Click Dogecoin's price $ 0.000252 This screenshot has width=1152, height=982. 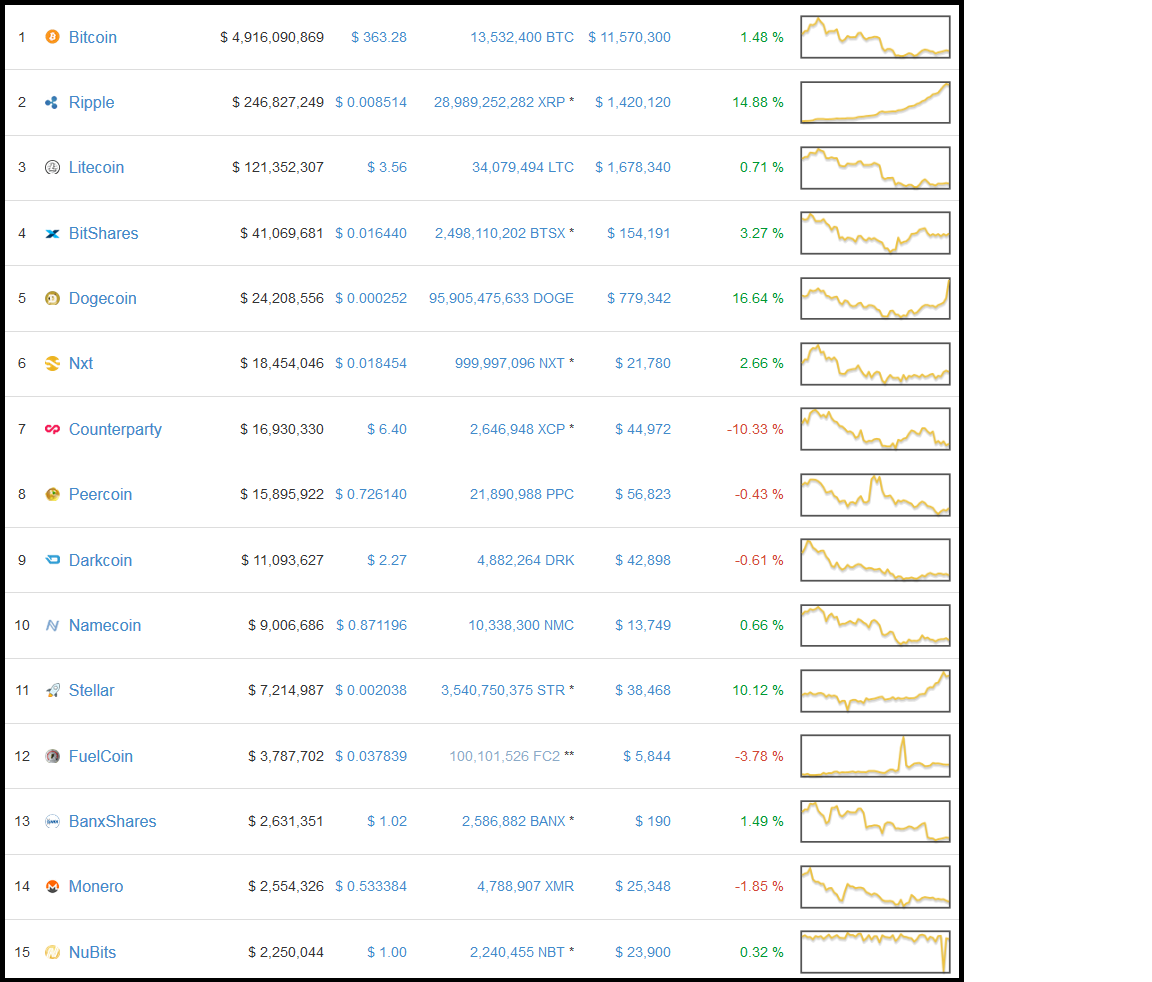pyautogui.click(x=371, y=298)
